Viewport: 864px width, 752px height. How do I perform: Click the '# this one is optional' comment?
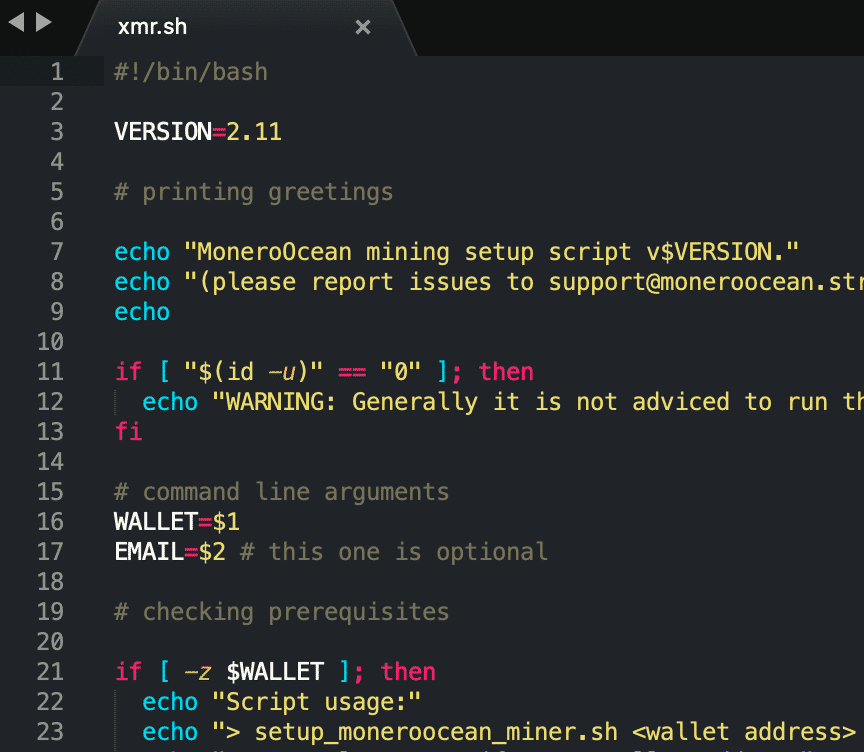(x=394, y=552)
